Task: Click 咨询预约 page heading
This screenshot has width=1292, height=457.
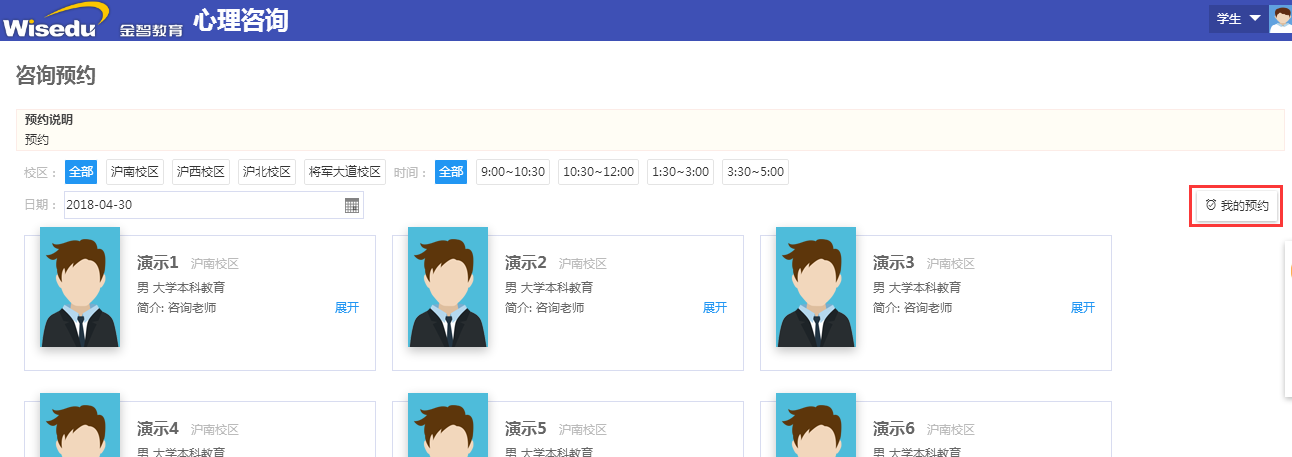Action: (x=56, y=75)
